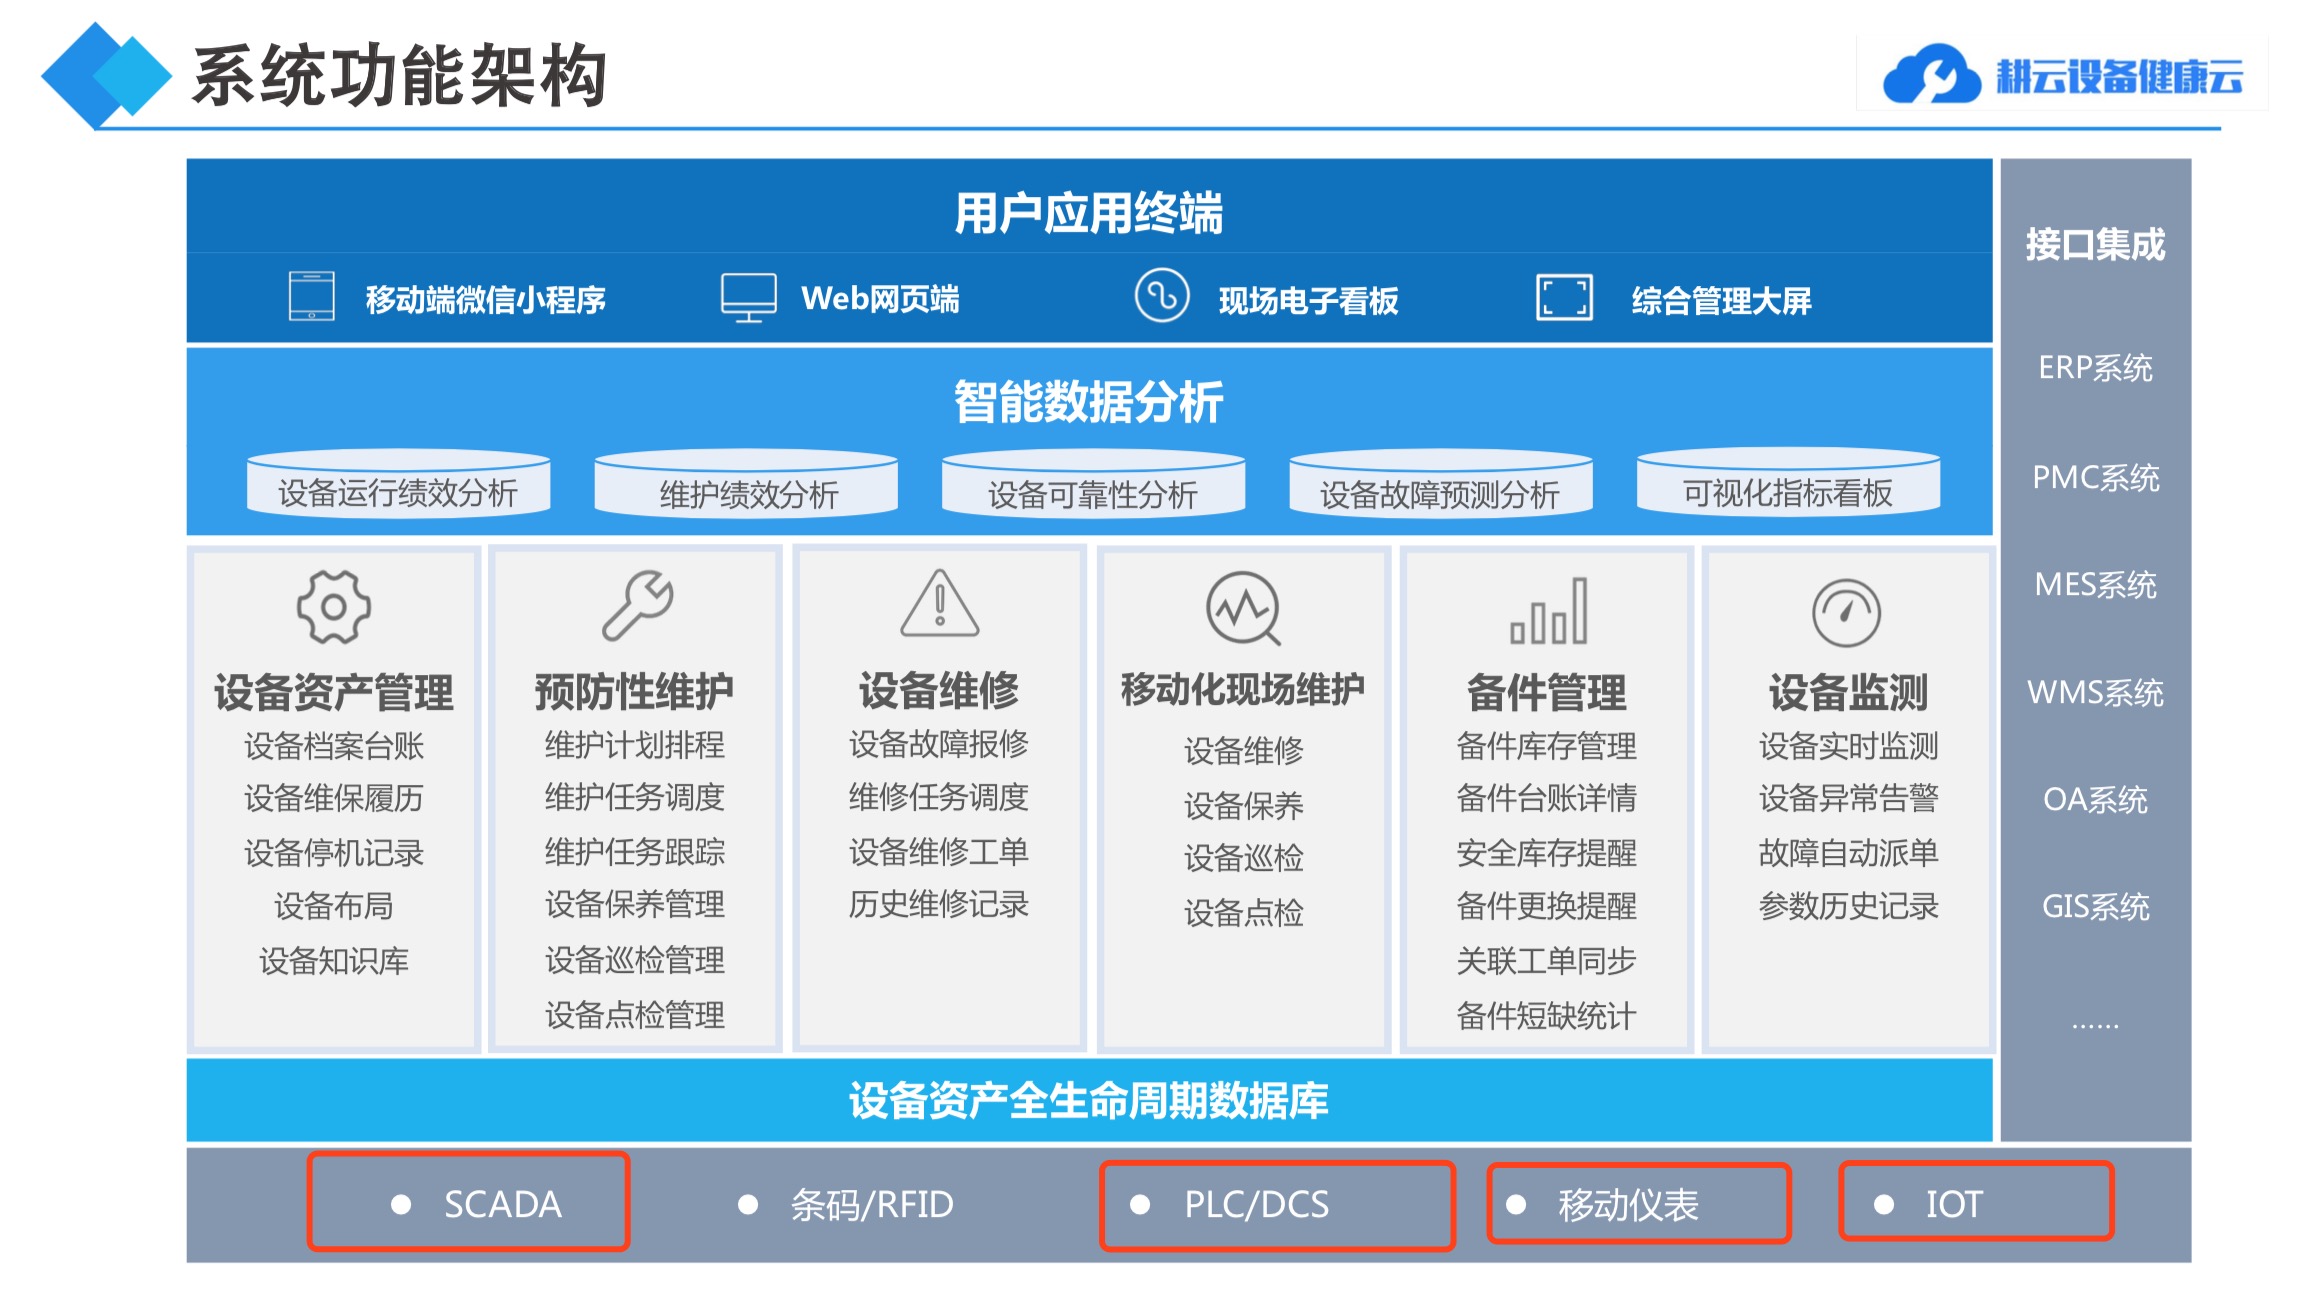Click the bar chart icon above 备件管理

coord(1548,611)
